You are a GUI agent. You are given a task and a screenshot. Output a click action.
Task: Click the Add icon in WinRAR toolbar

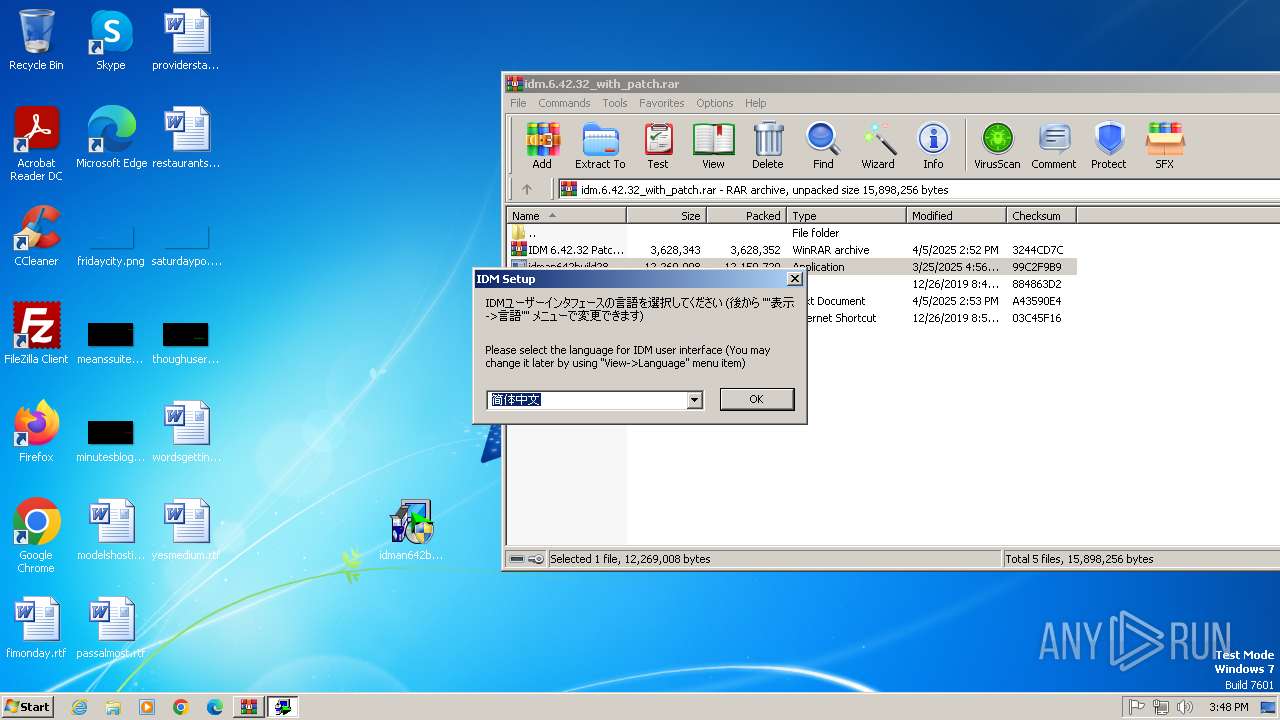click(542, 146)
